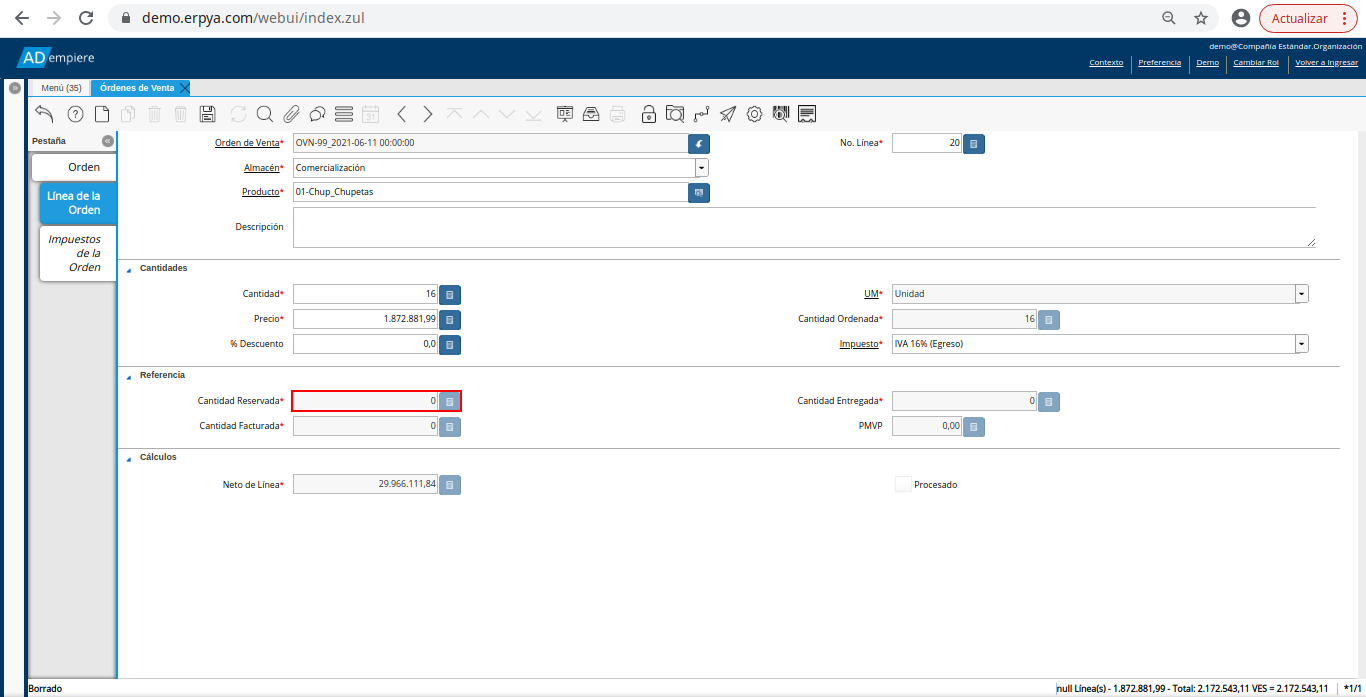
Task: Open record lookup with magnifier icon
Action: click(265, 114)
